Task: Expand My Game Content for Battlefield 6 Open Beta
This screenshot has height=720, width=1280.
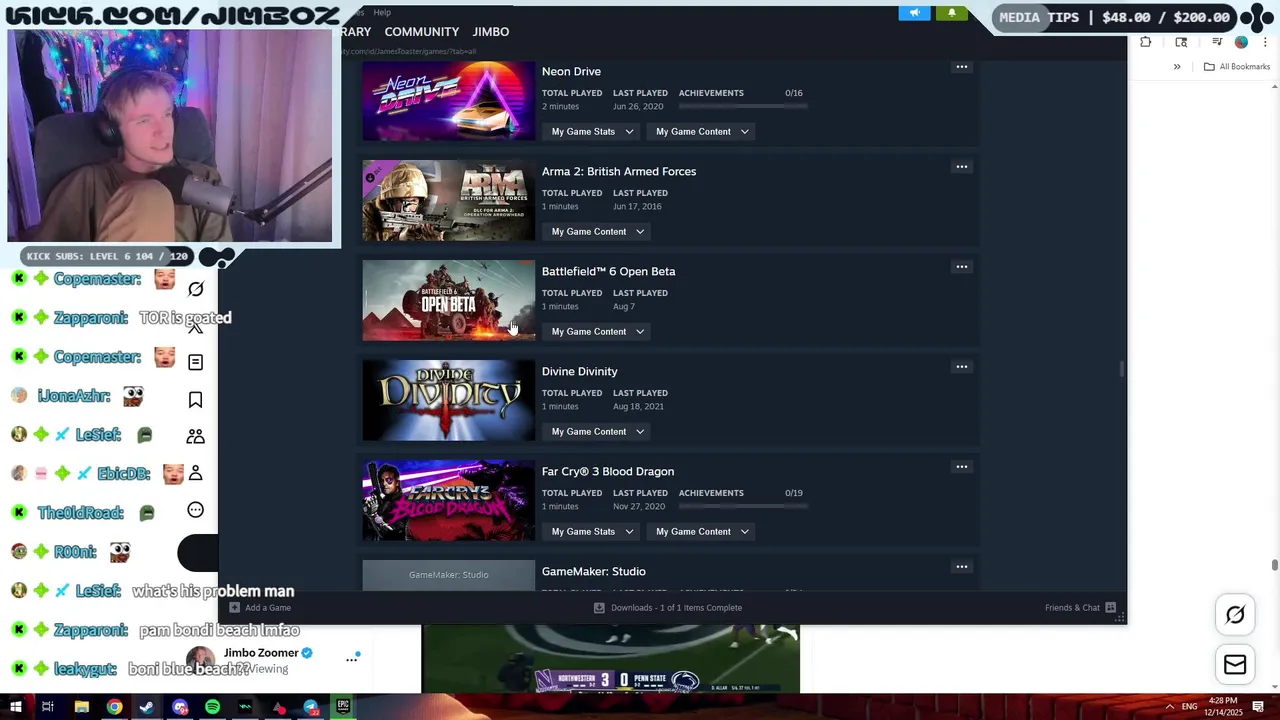Action: tap(598, 331)
